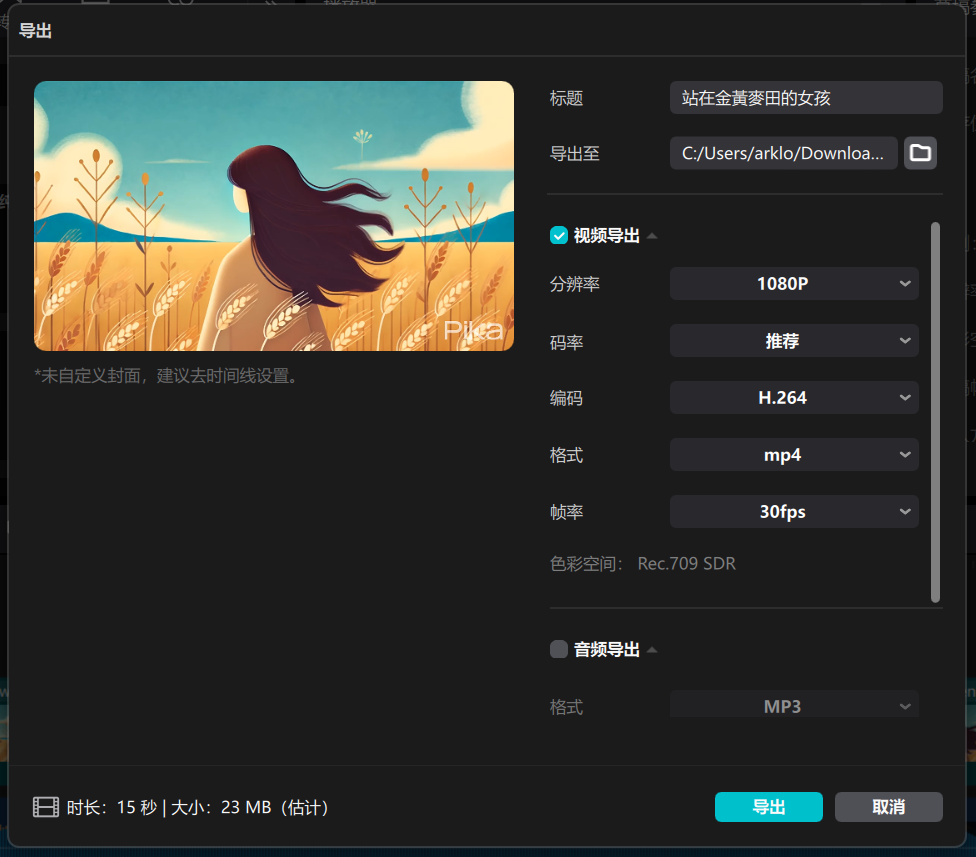Click the settings panel vertical scrollbar
Viewport: 976px width, 857px height.
tap(935, 412)
